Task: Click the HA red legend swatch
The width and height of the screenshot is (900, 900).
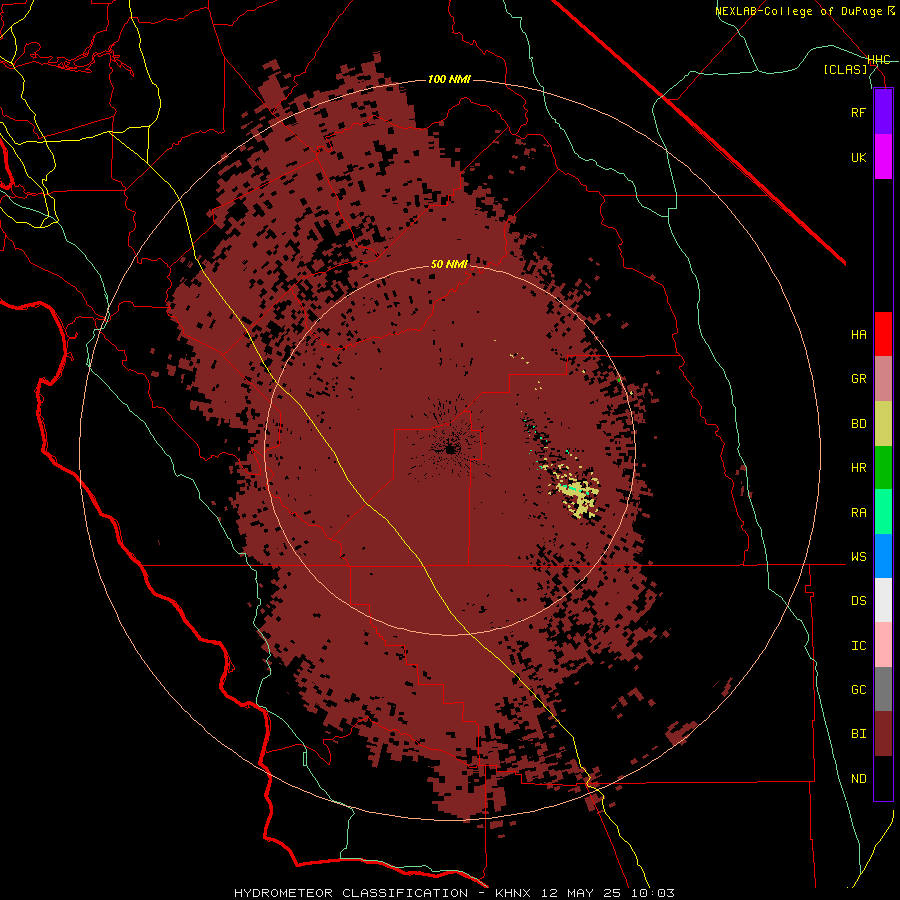Action: 883,334
